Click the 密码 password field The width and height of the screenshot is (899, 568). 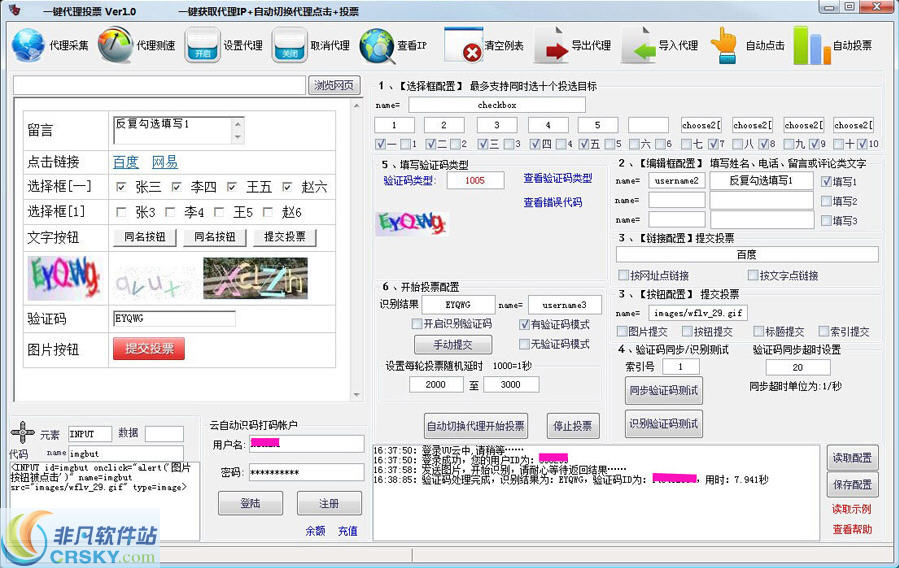tap(306, 472)
